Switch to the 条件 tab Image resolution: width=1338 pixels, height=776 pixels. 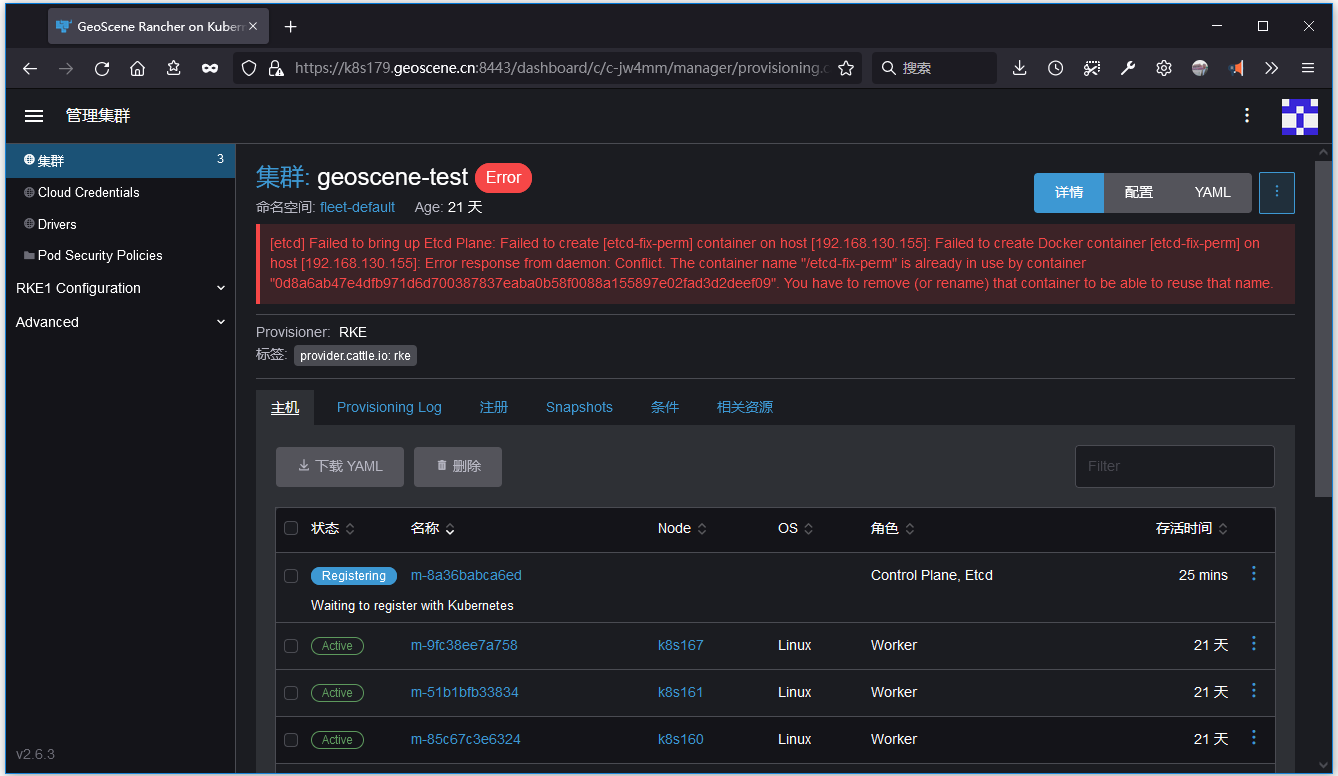665,407
